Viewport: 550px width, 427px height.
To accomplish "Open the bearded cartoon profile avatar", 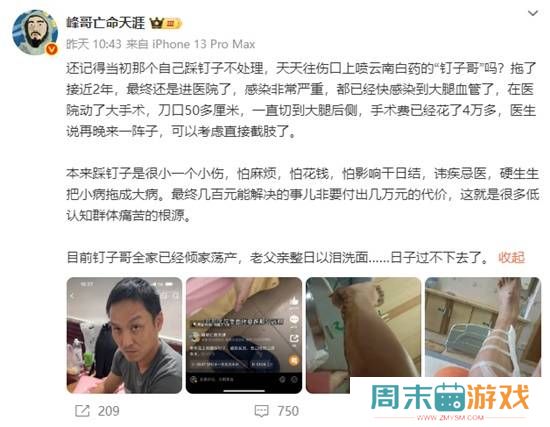I will pos(35,32).
